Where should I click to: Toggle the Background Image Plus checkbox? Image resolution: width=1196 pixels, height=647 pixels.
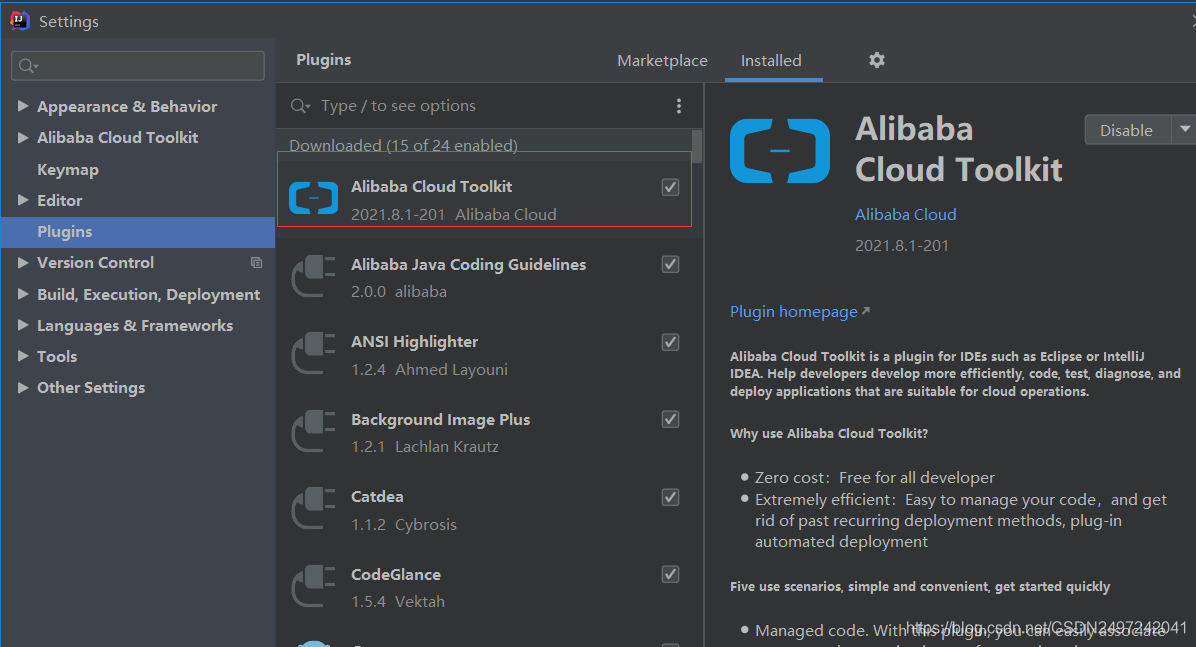pos(670,419)
